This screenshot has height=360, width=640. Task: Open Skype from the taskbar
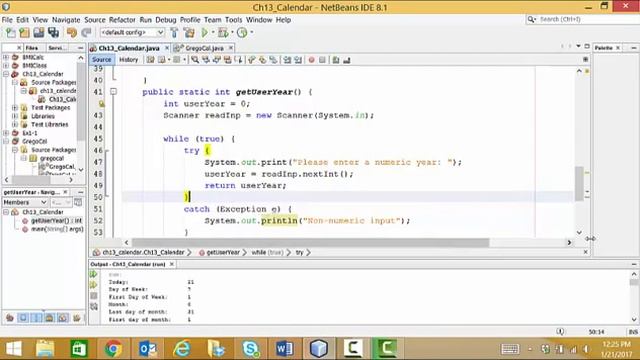tap(250, 349)
